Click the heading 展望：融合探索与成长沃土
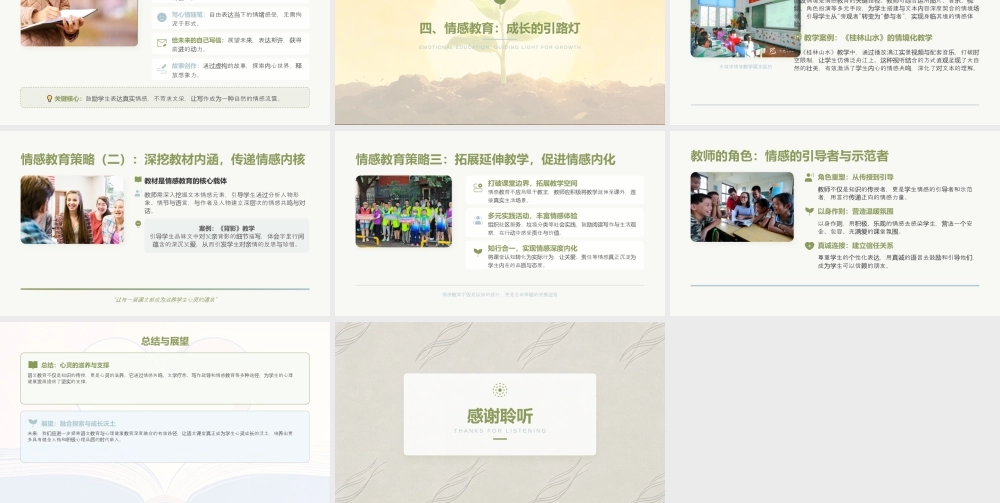 [78, 423]
